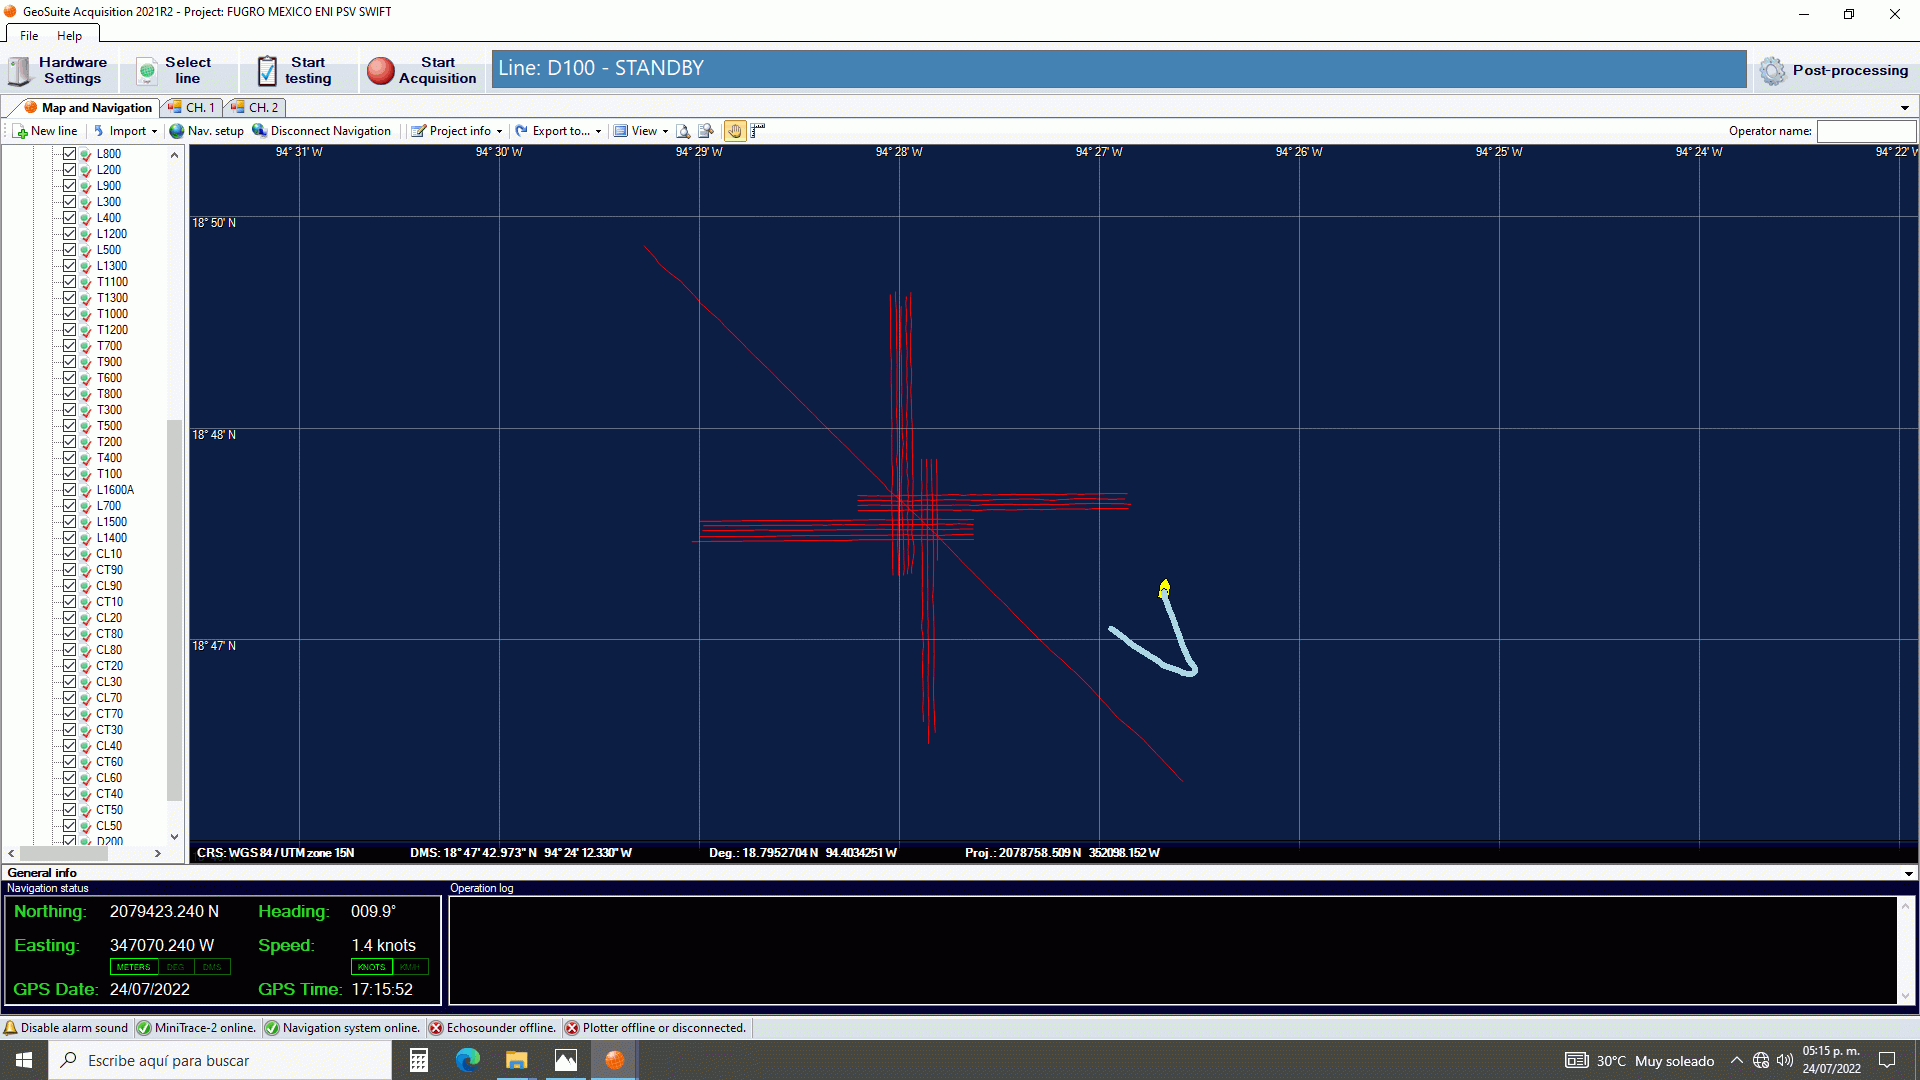Screen dimensions: 1920x1080
Task: Uncheck the L800 line visibility
Action: pyautogui.click(x=69, y=153)
